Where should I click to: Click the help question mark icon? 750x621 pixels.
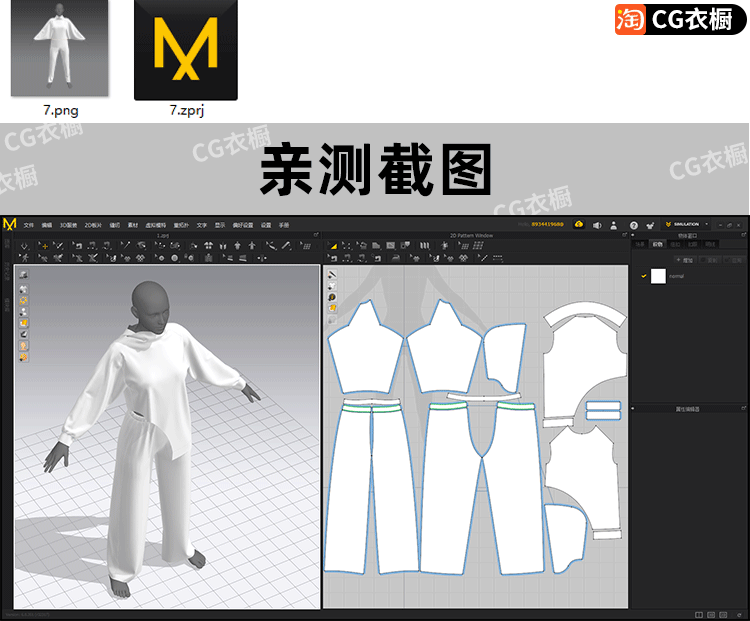pos(633,224)
